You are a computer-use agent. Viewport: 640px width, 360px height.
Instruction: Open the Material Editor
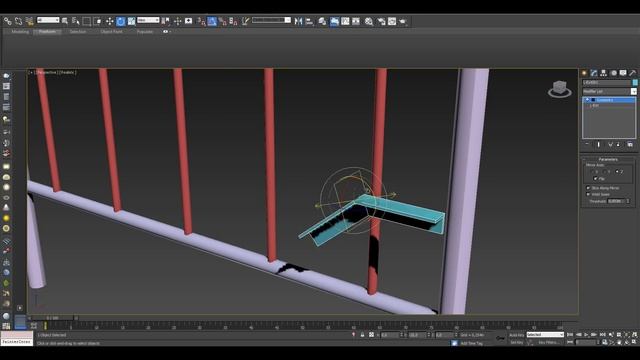point(369,21)
